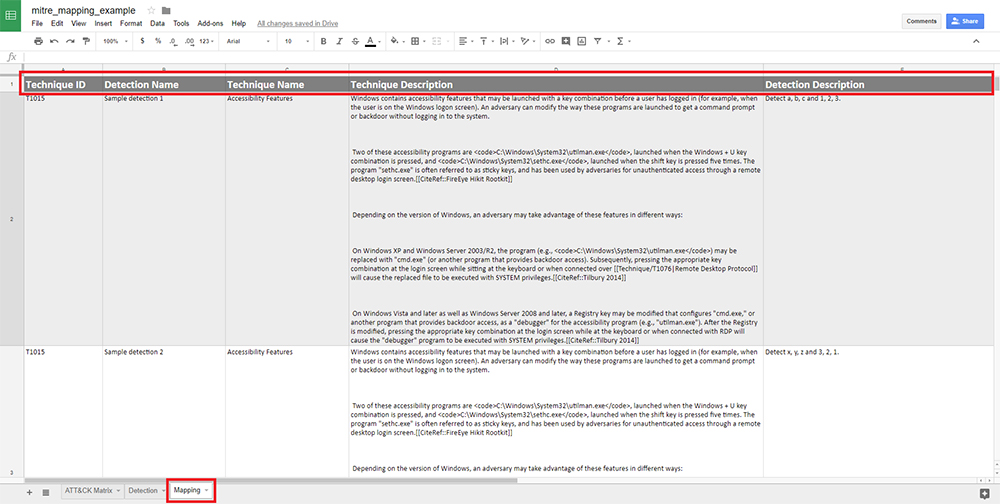Select the Technique ID header cell

(x=62, y=84)
